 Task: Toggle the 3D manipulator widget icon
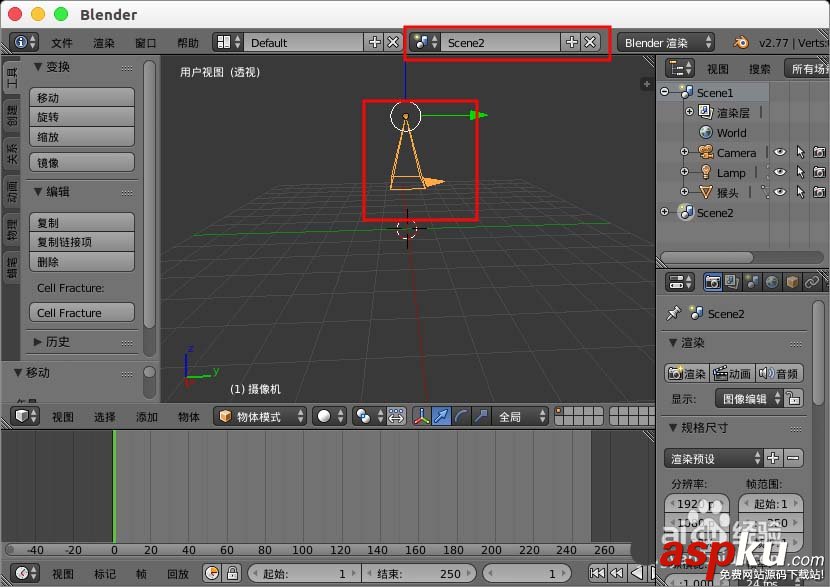coord(421,417)
